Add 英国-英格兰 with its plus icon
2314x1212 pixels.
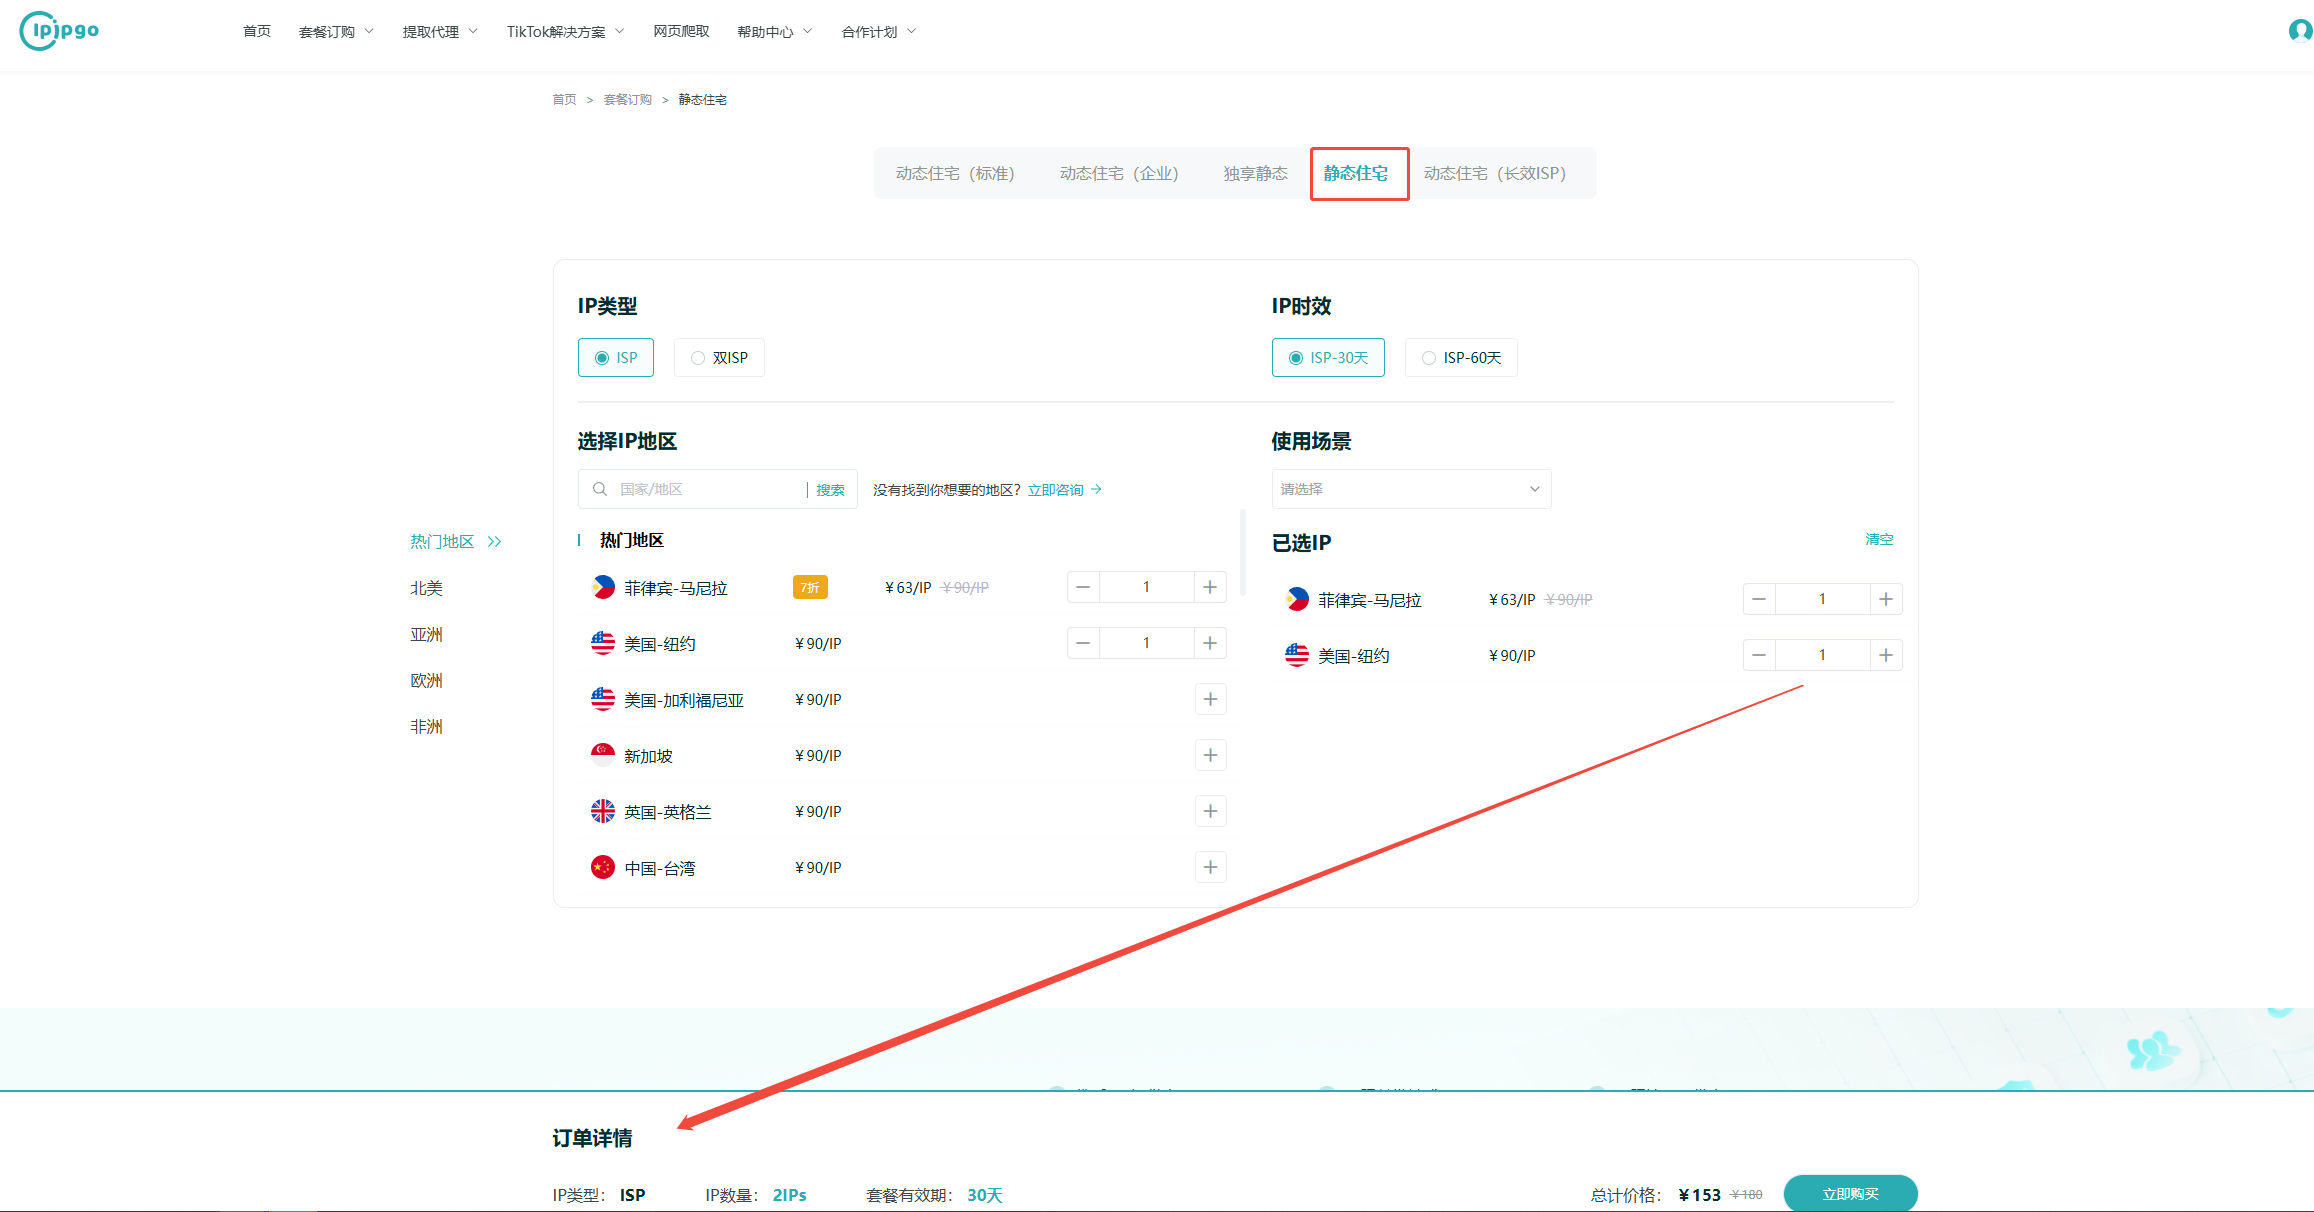[x=1210, y=811]
